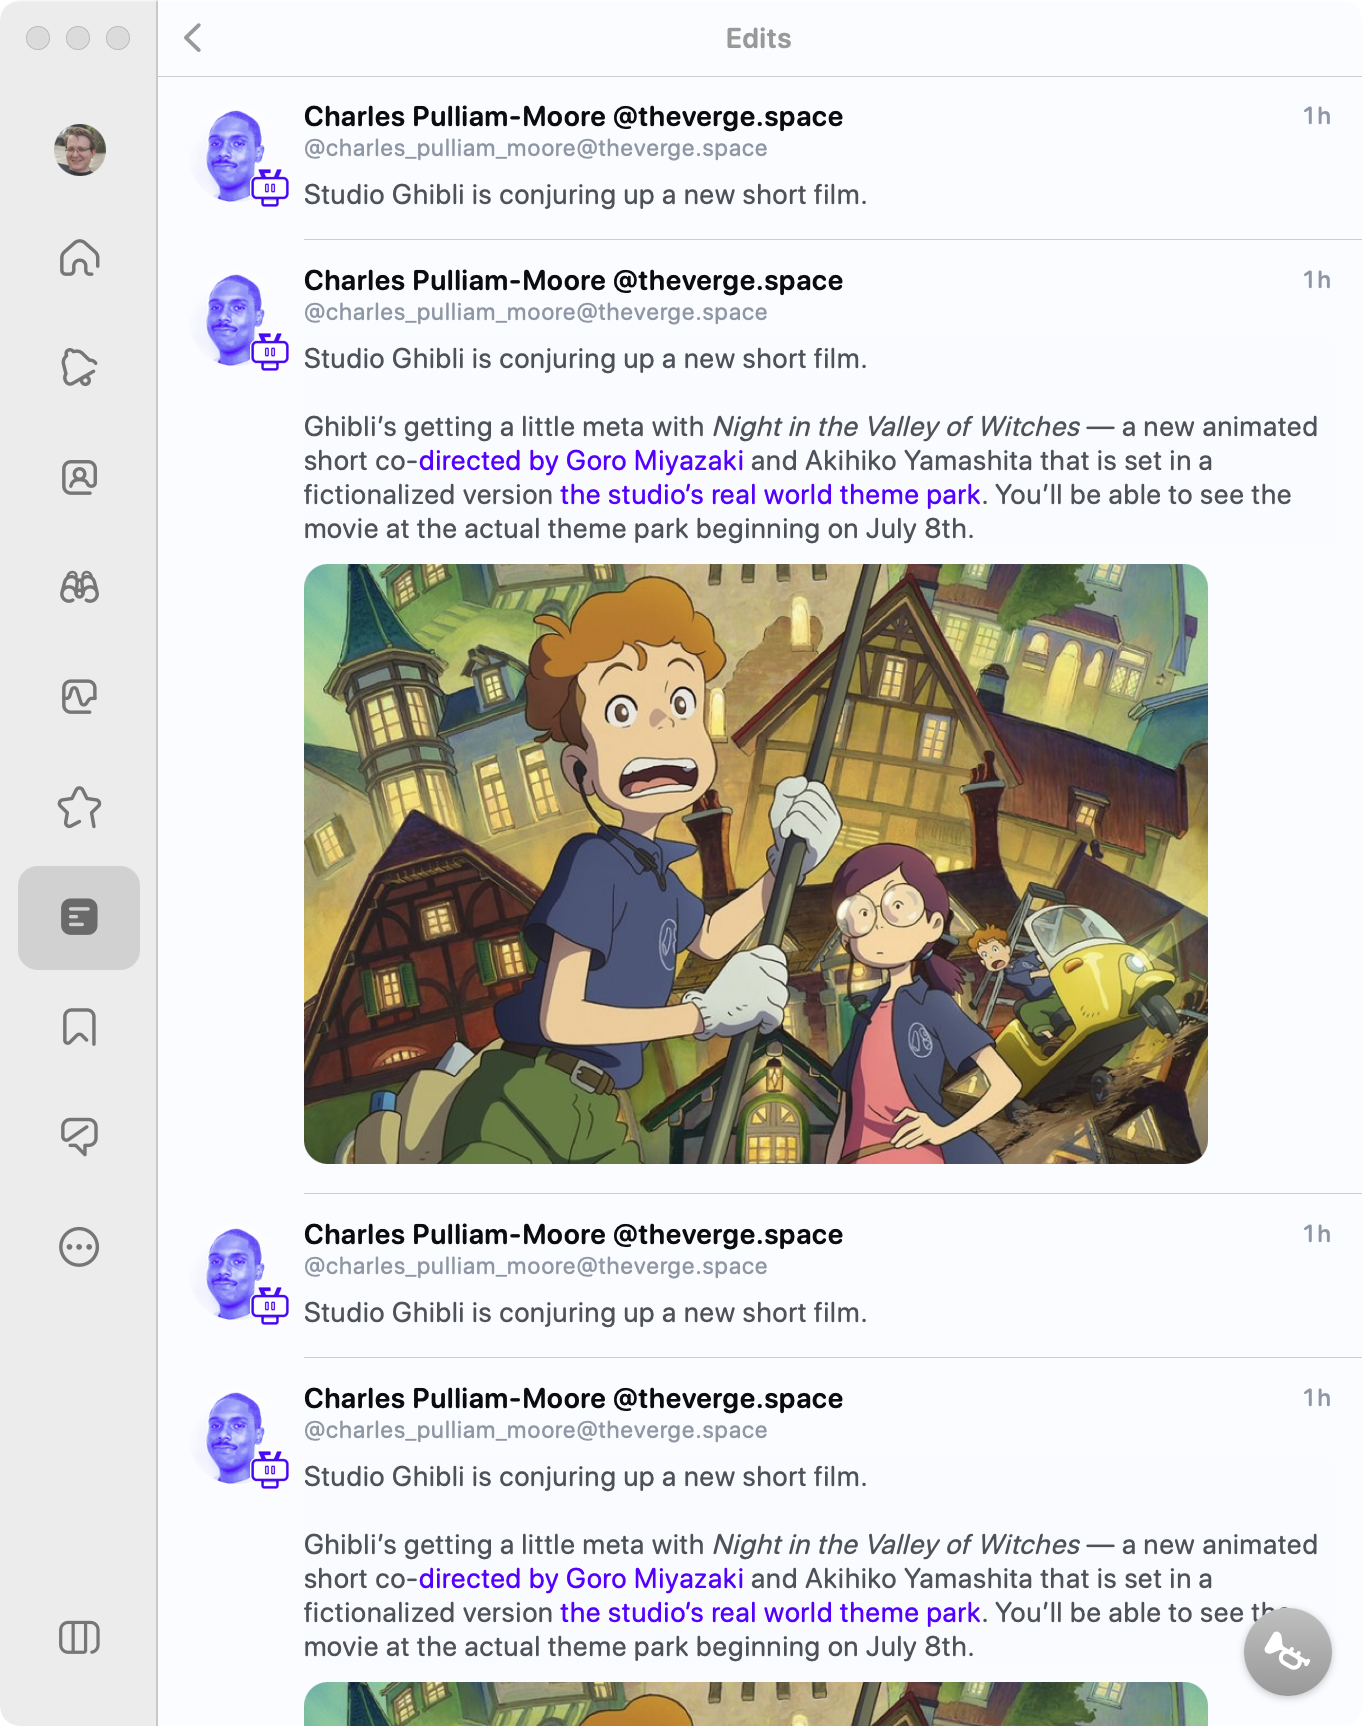1362x1726 pixels.
Task: Open the Explore binoculars icon
Action: pyautogui.click(x=79, y=588)
